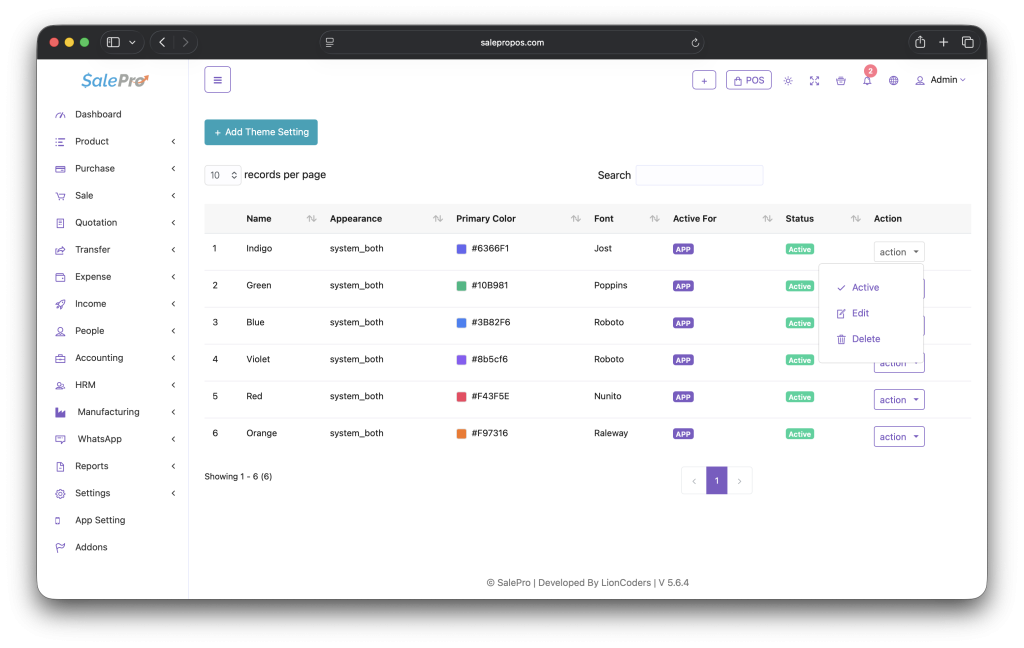1024x648 pixels.
Task: Choose Edit from the action menu
Action: coord(860,313)
